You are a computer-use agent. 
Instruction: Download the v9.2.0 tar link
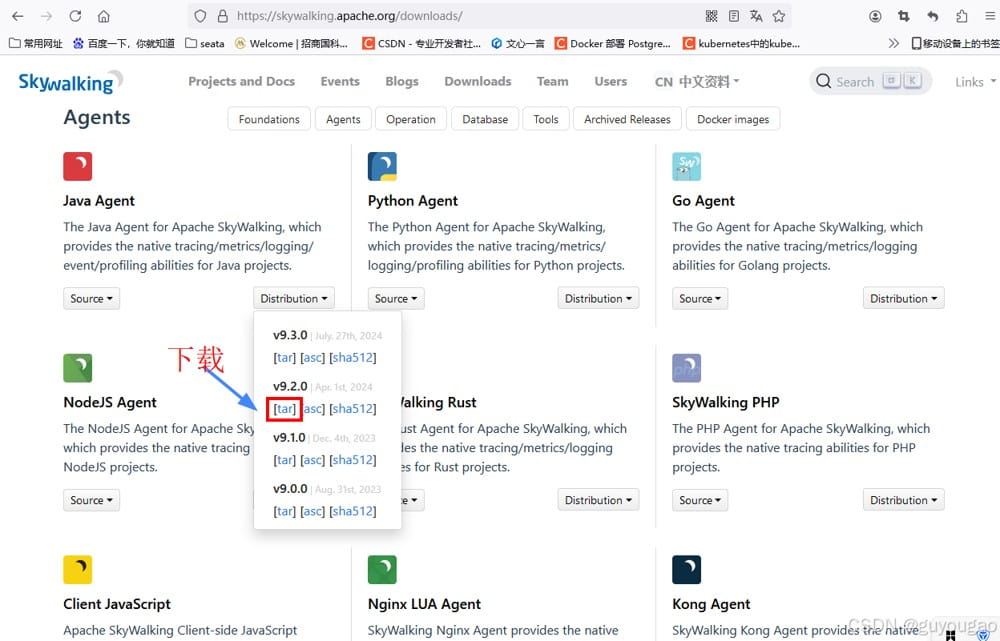(x=284, y=409)
